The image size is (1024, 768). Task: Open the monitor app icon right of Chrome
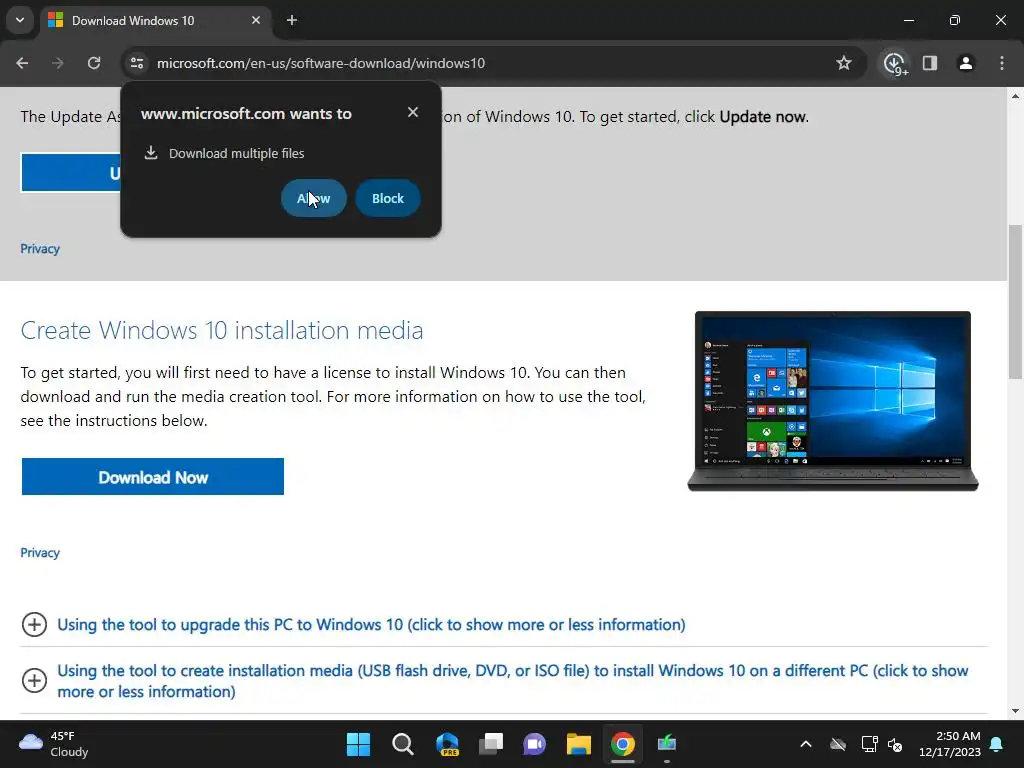[667, 744]
